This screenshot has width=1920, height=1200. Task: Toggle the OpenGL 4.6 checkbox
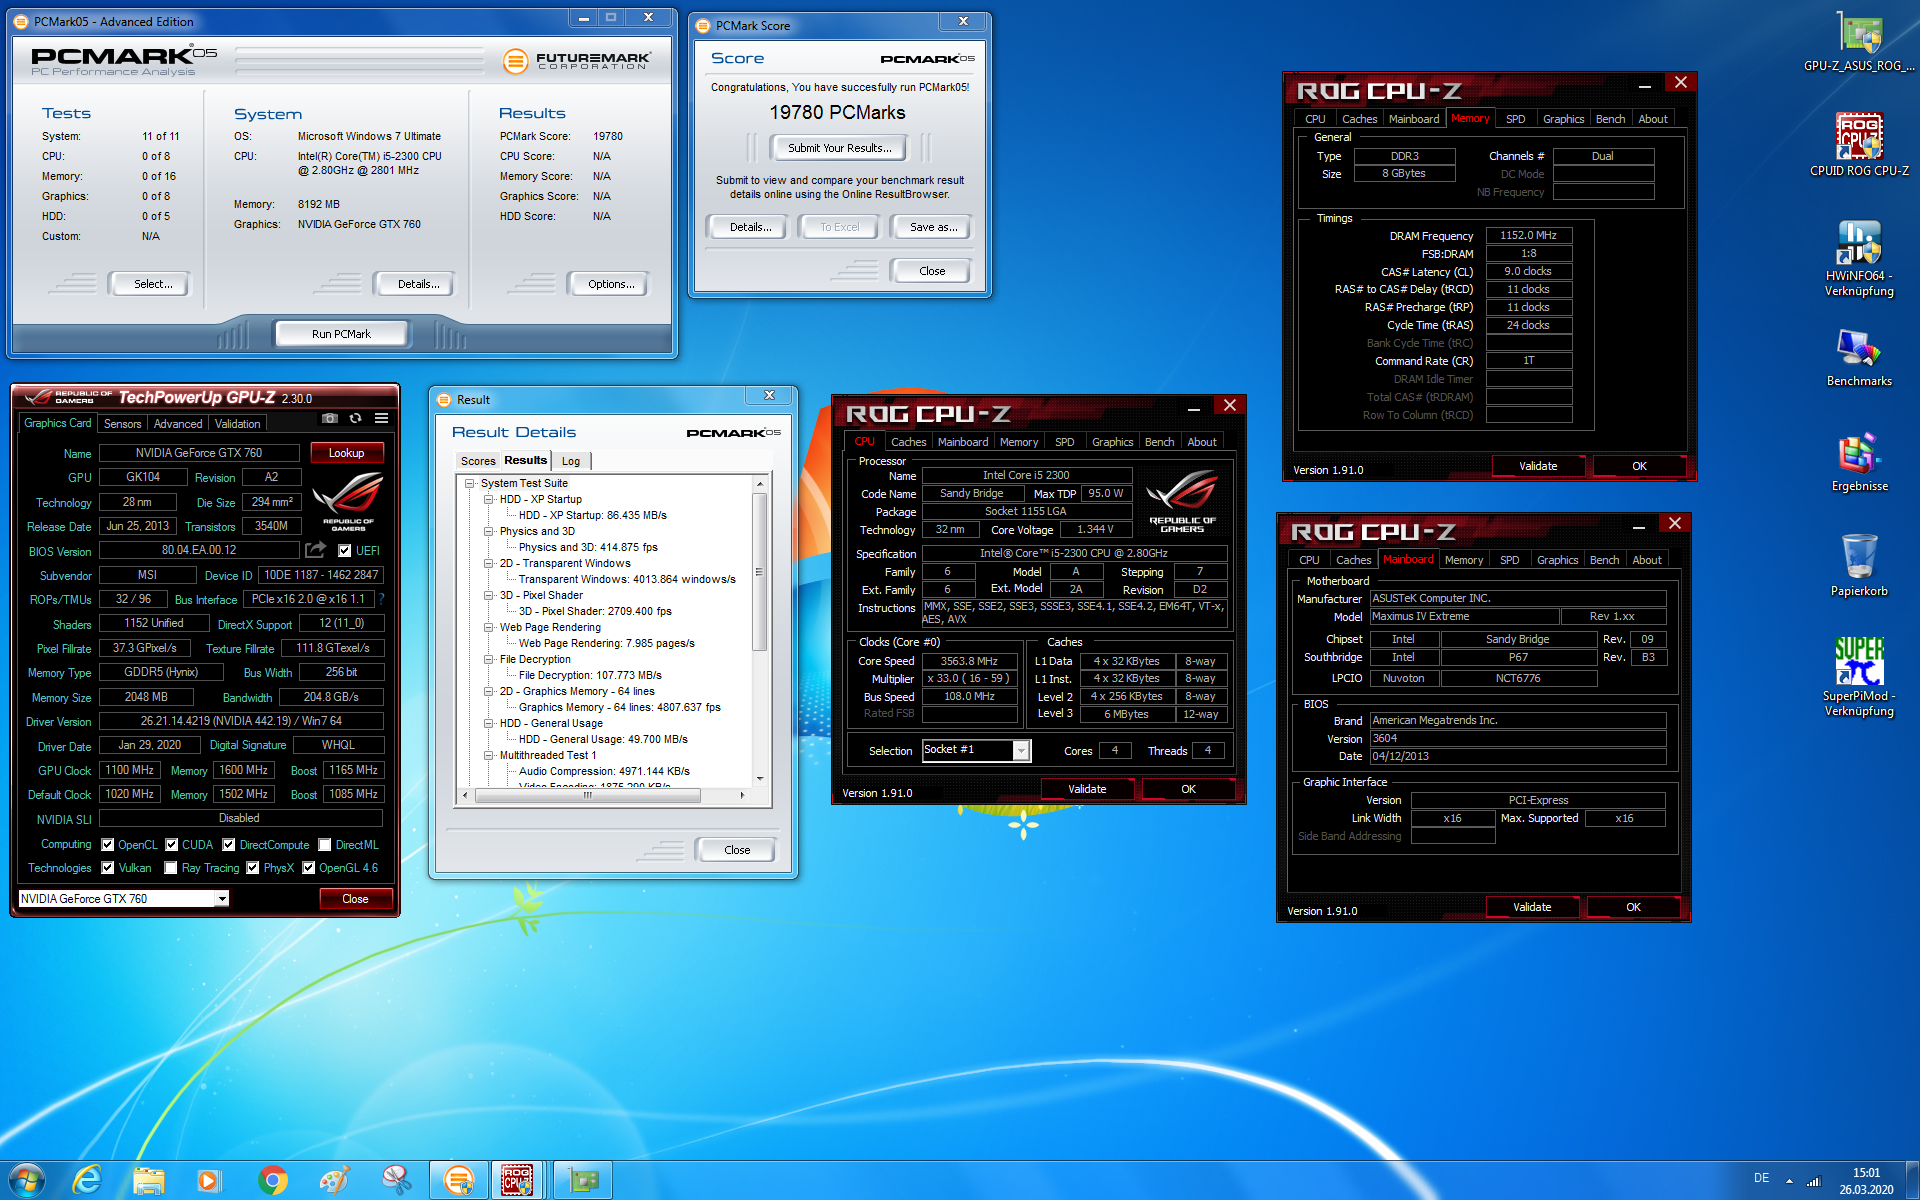coord(309,868)
